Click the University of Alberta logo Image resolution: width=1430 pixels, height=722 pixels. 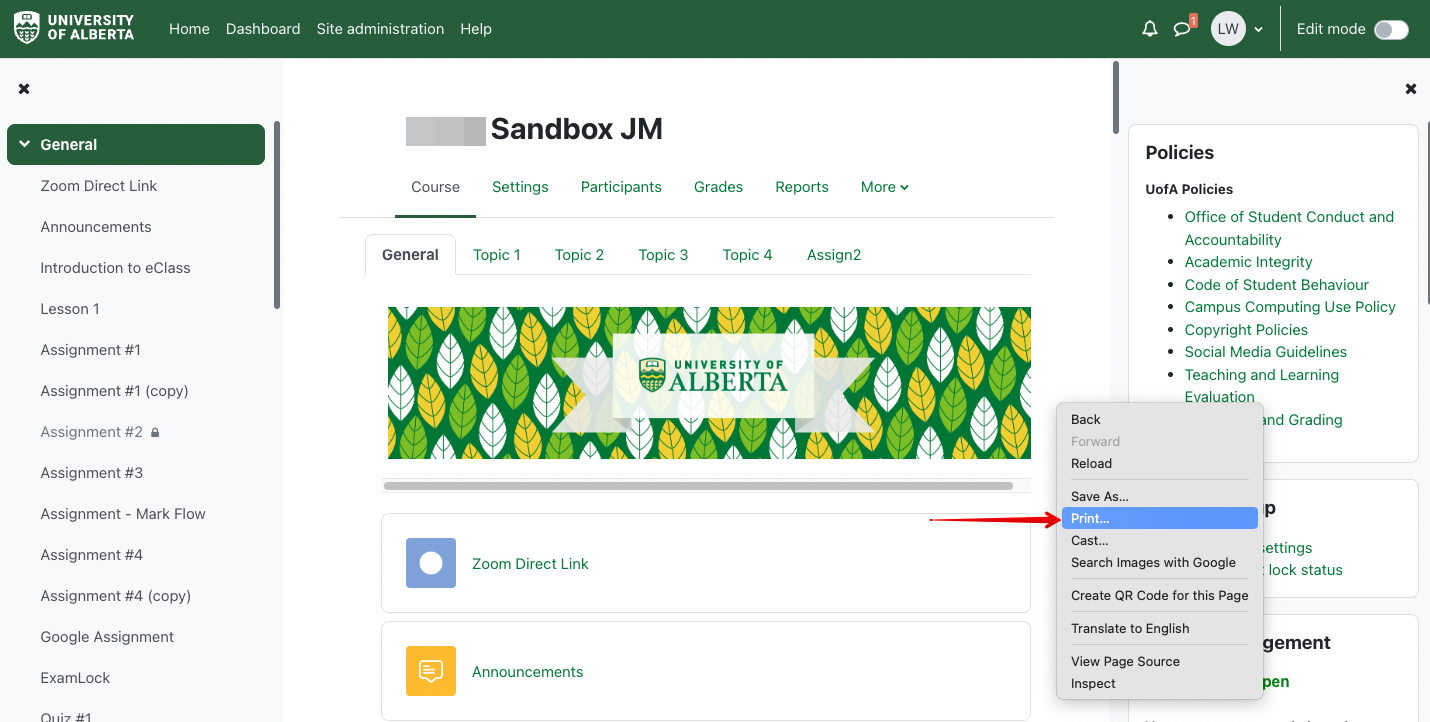tap(74, 28)
